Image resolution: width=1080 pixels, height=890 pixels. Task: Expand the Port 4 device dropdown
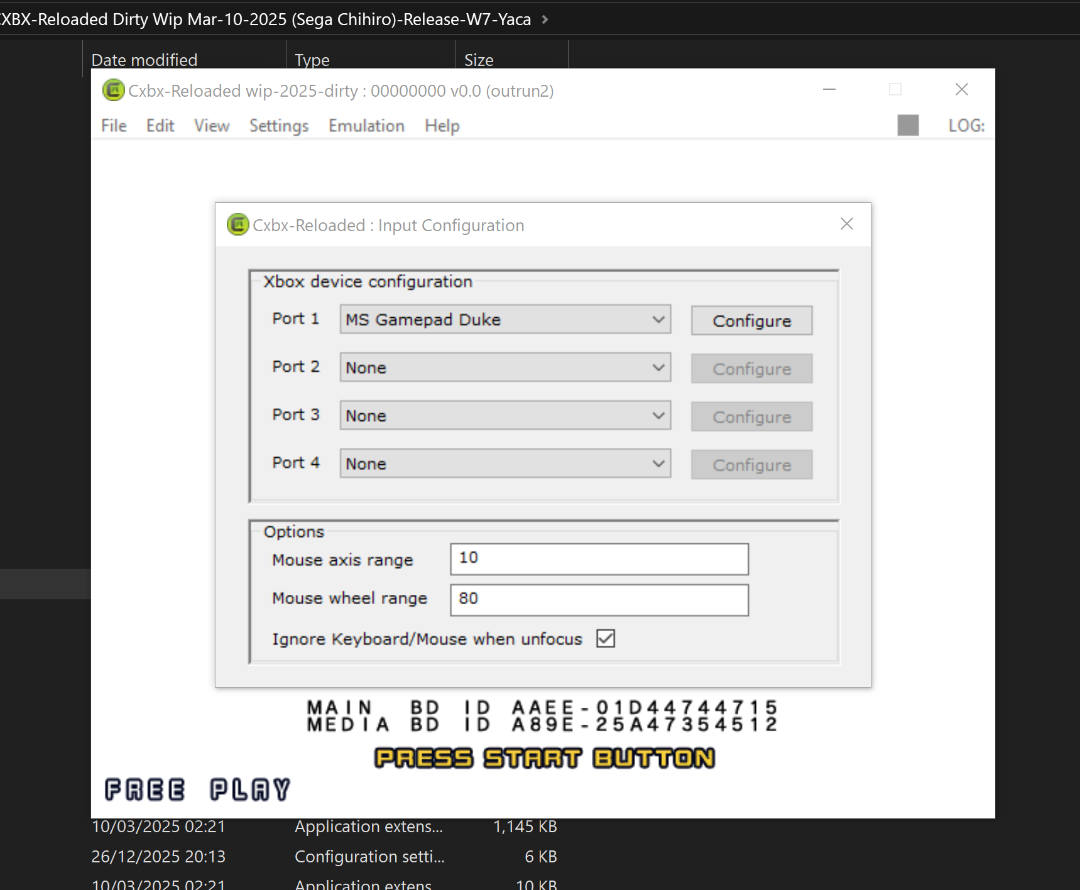click(x=505, y=464)
